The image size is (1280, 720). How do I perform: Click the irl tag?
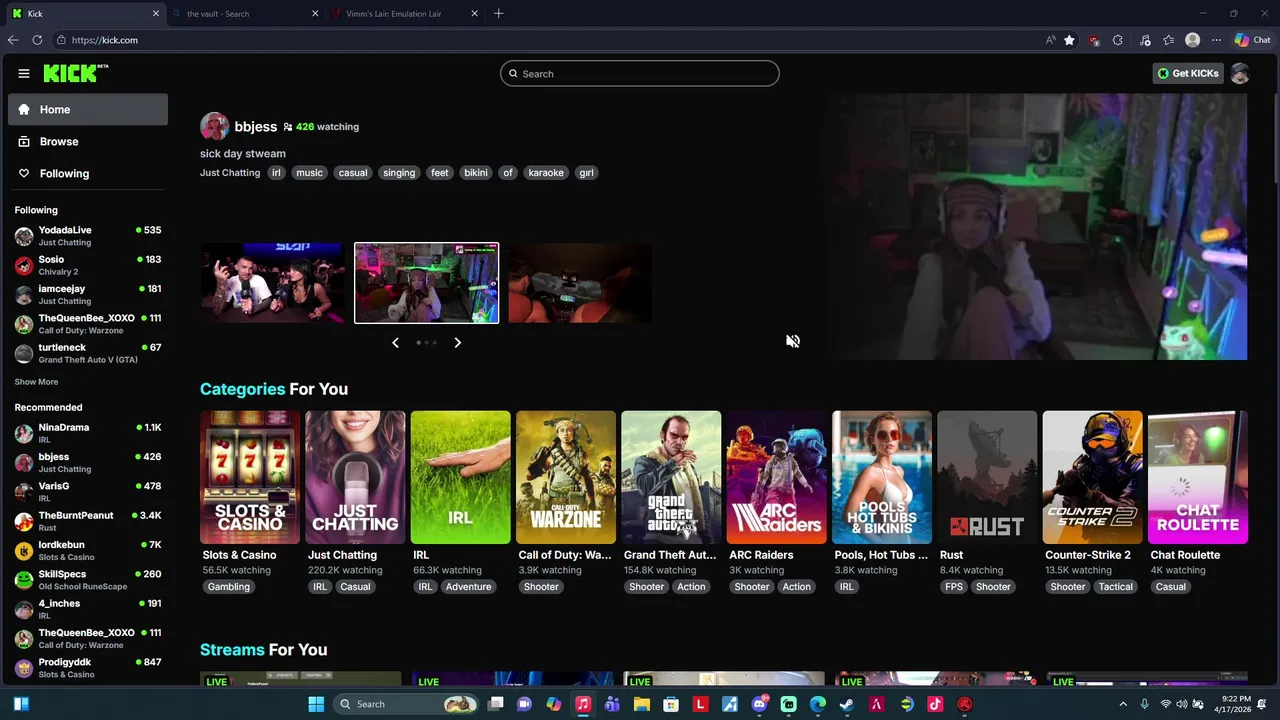pyautogui.click(x=277, y=173)
